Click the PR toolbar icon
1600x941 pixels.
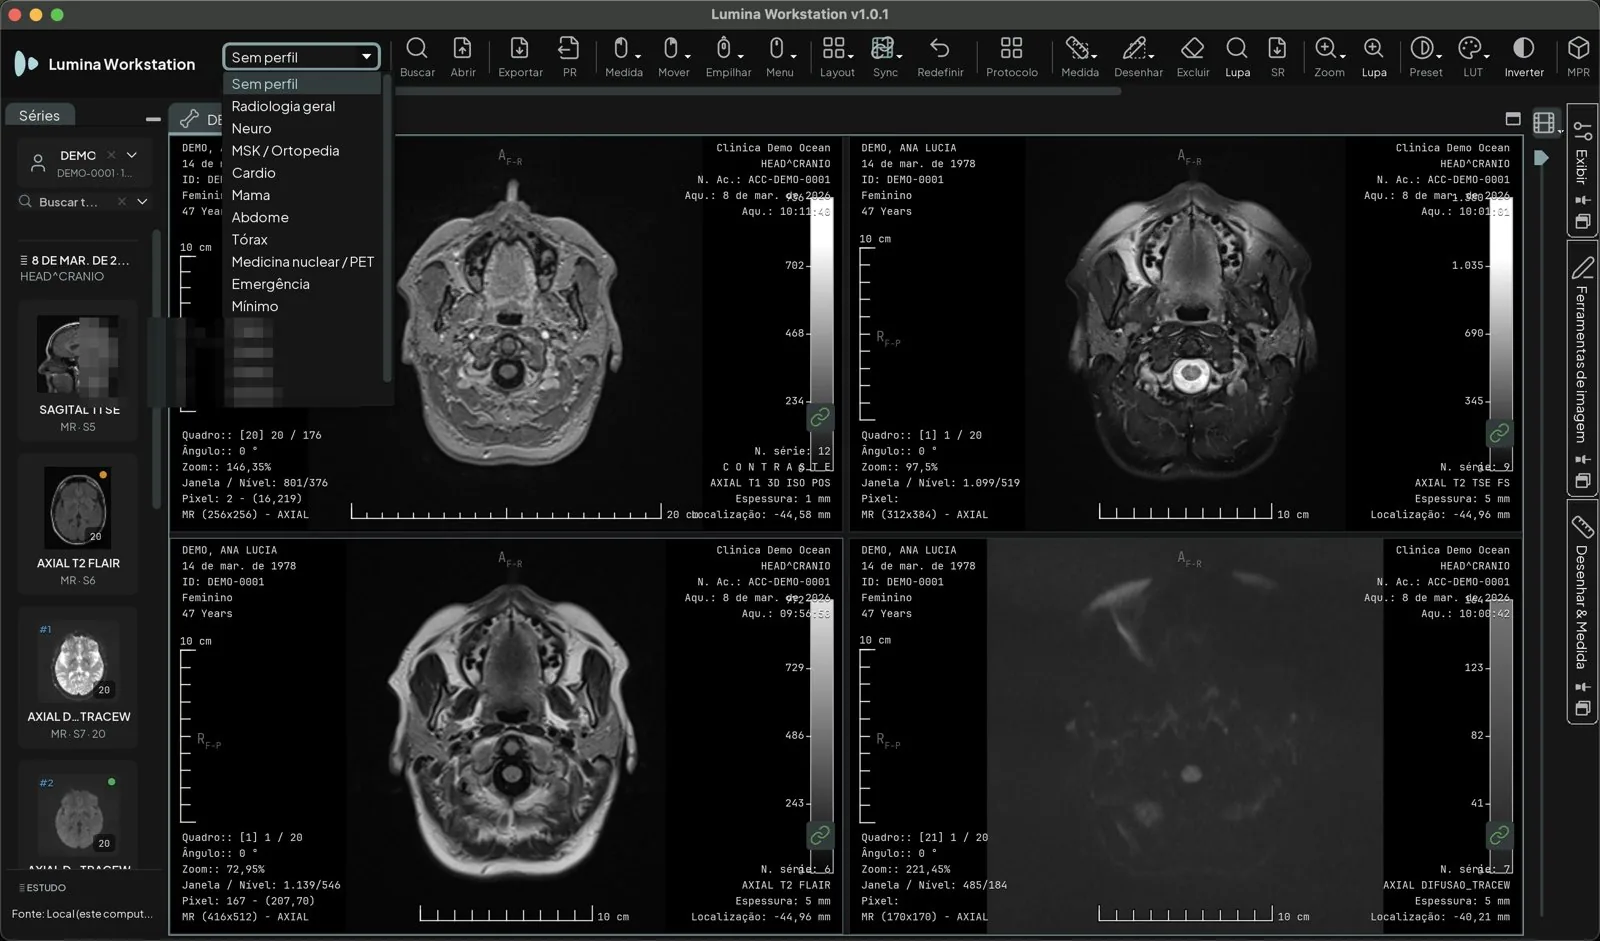(569, 57)
